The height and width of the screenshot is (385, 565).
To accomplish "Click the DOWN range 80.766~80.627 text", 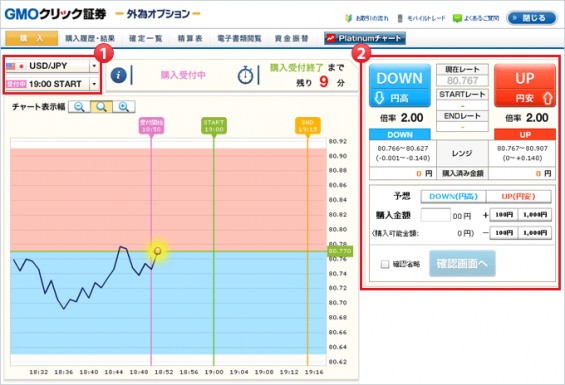I will click(403, 149).
